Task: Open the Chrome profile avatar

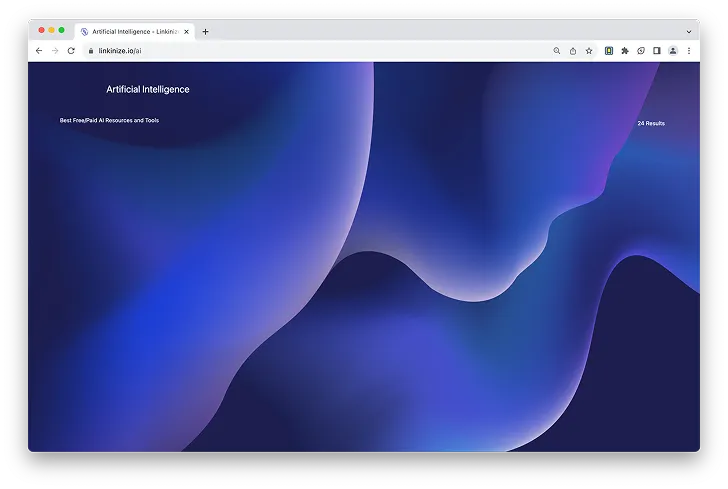Action: pyautogui.click(x=673, y=51)
